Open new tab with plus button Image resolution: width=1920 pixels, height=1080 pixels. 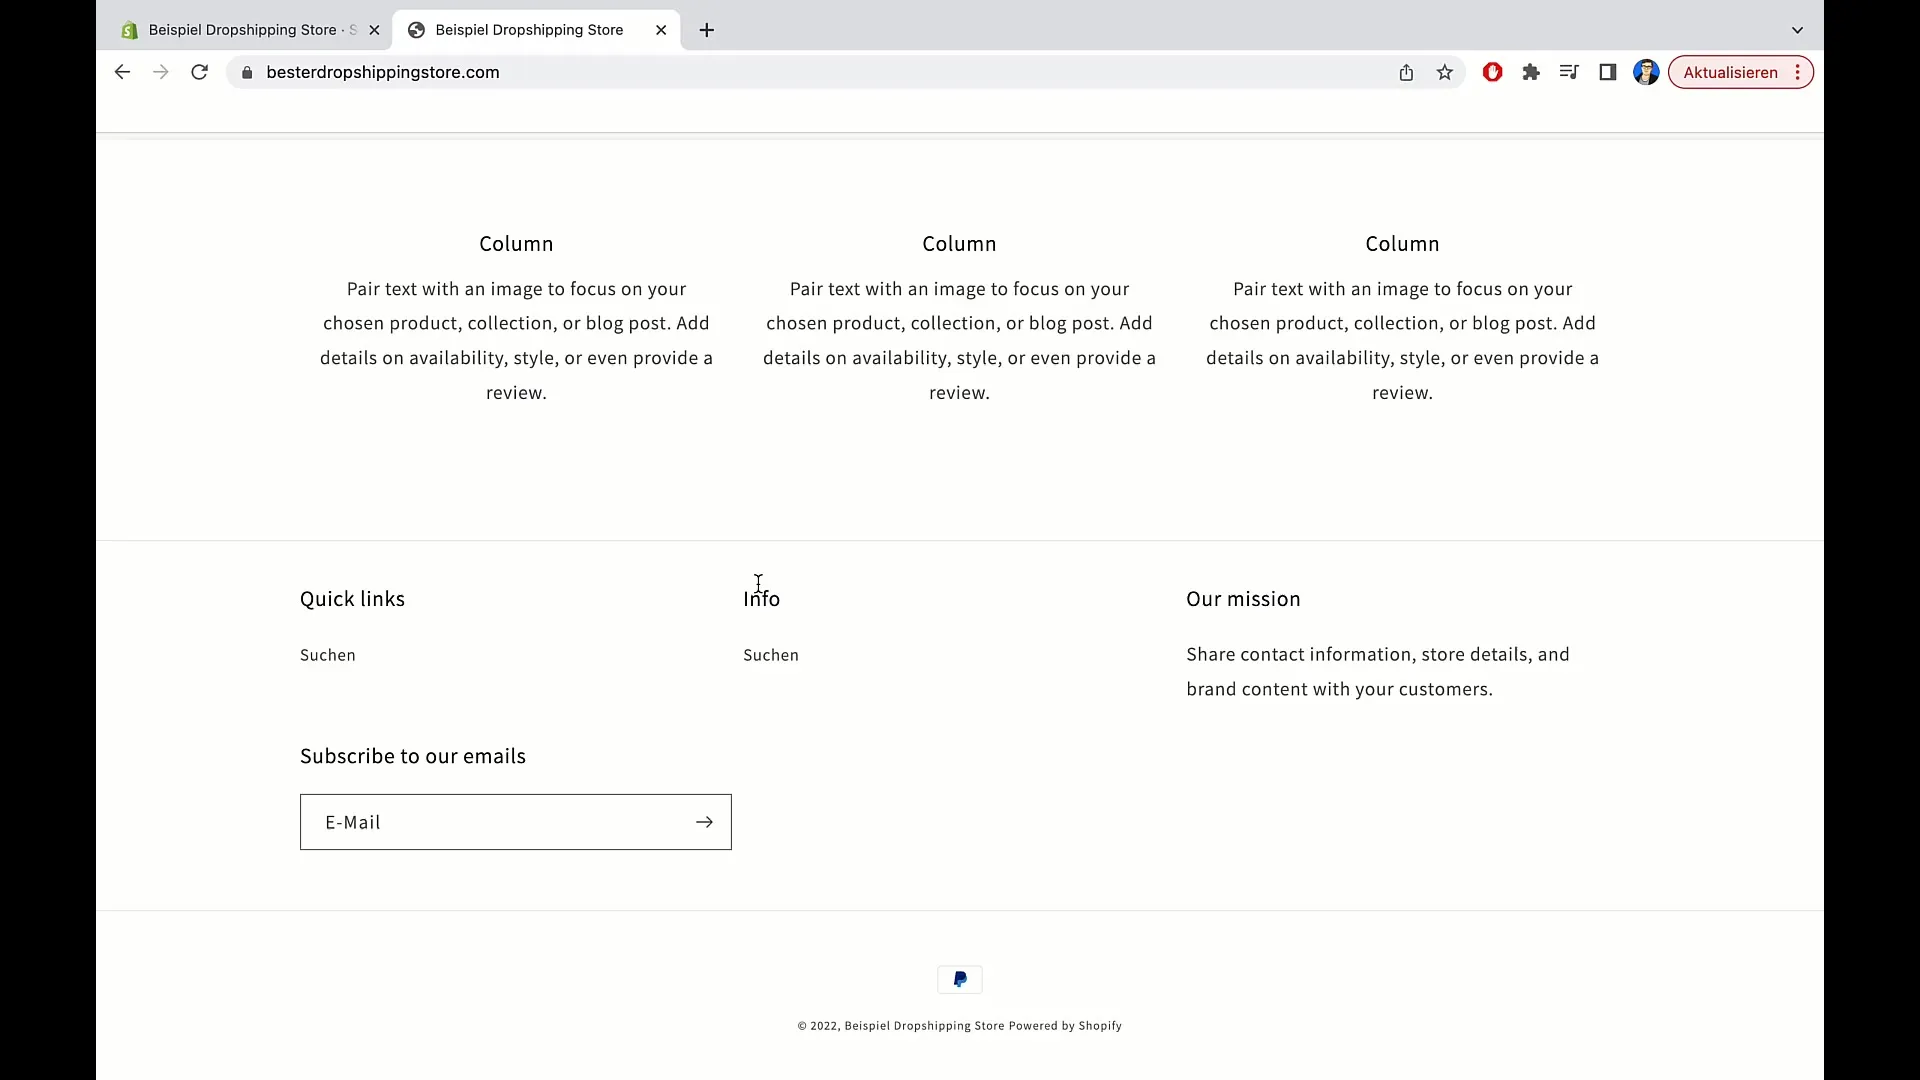(x=706, y=30)
